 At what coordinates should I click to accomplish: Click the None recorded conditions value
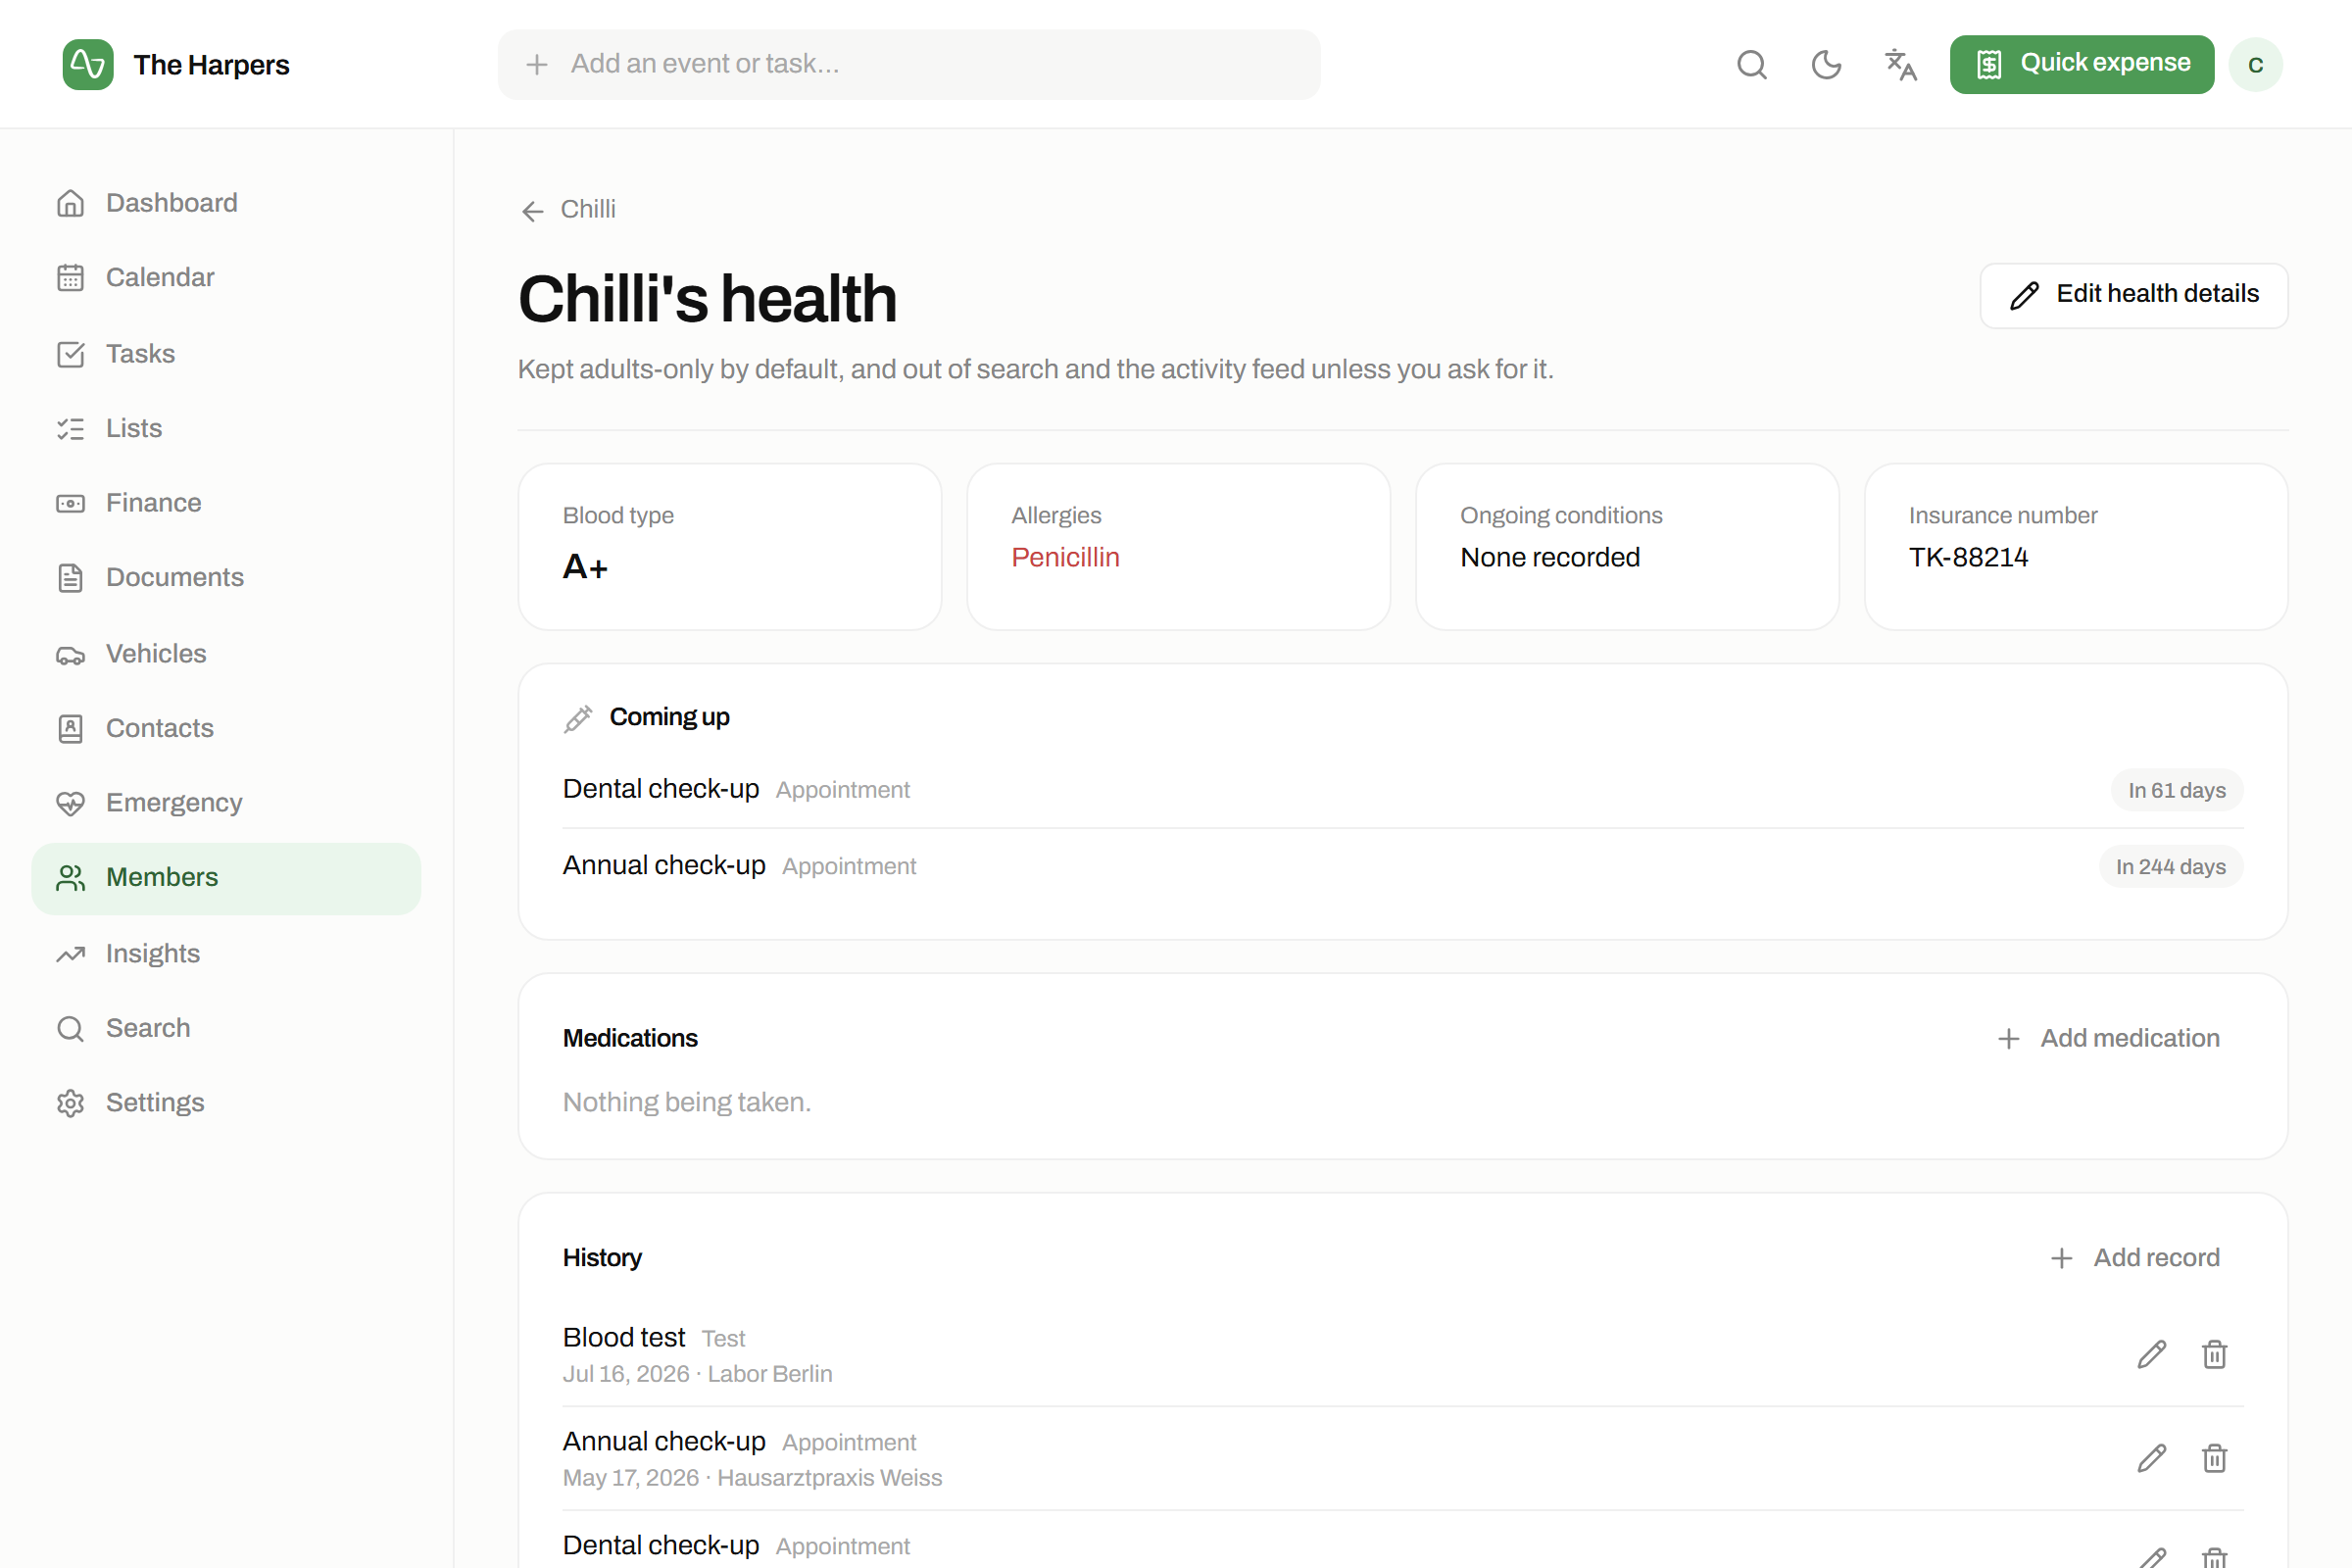(x=1550, y=557)
